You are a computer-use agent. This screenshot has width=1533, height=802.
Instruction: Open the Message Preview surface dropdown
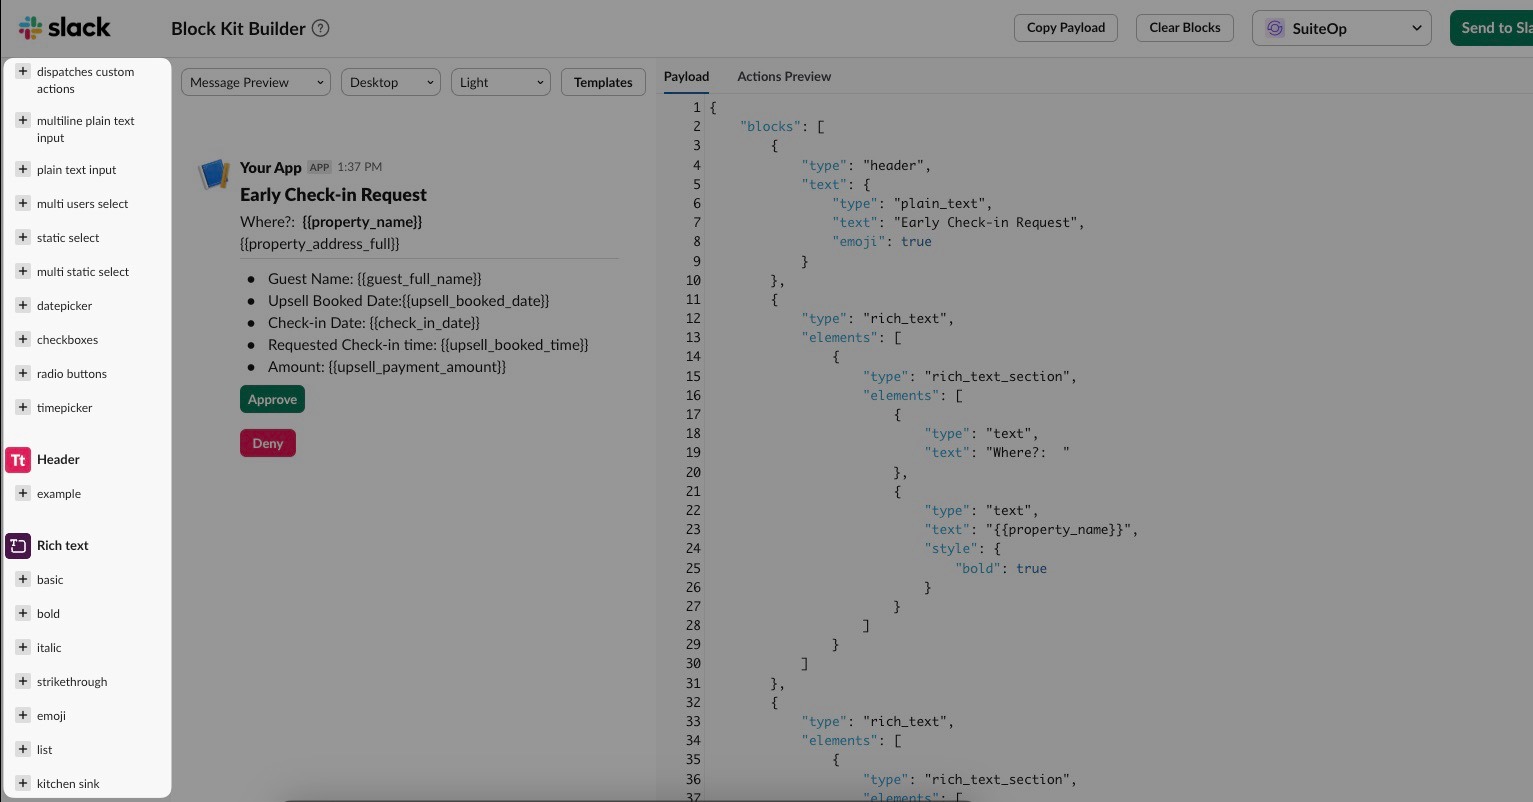click(x=255, y=82)
